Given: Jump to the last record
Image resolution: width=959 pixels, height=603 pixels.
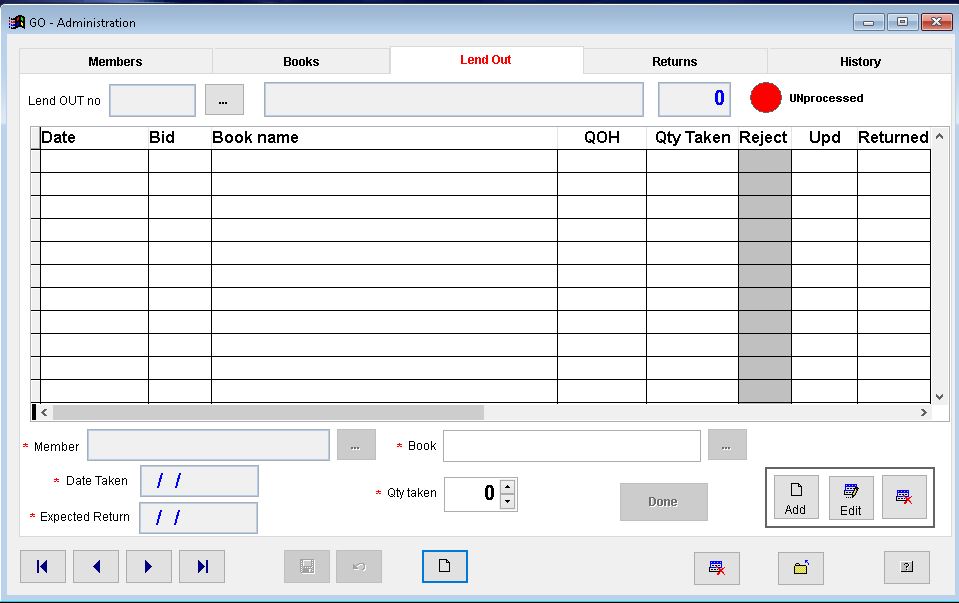Looking at the screenshot, I should point(202,567).
